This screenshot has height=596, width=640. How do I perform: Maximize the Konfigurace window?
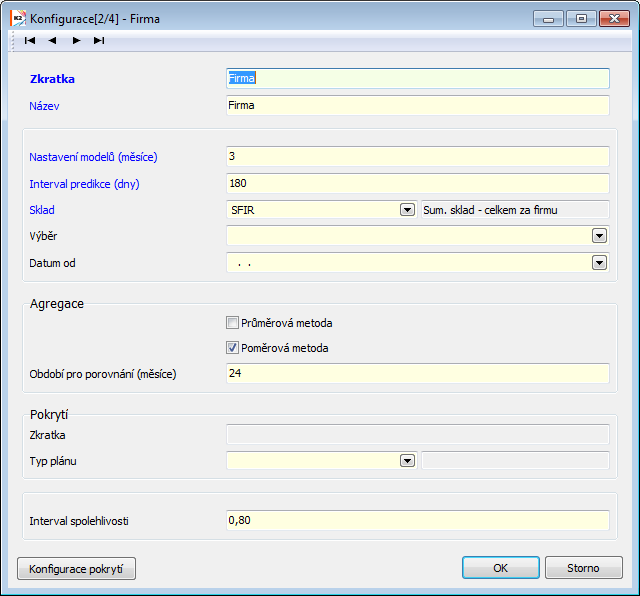coord(581,19)
